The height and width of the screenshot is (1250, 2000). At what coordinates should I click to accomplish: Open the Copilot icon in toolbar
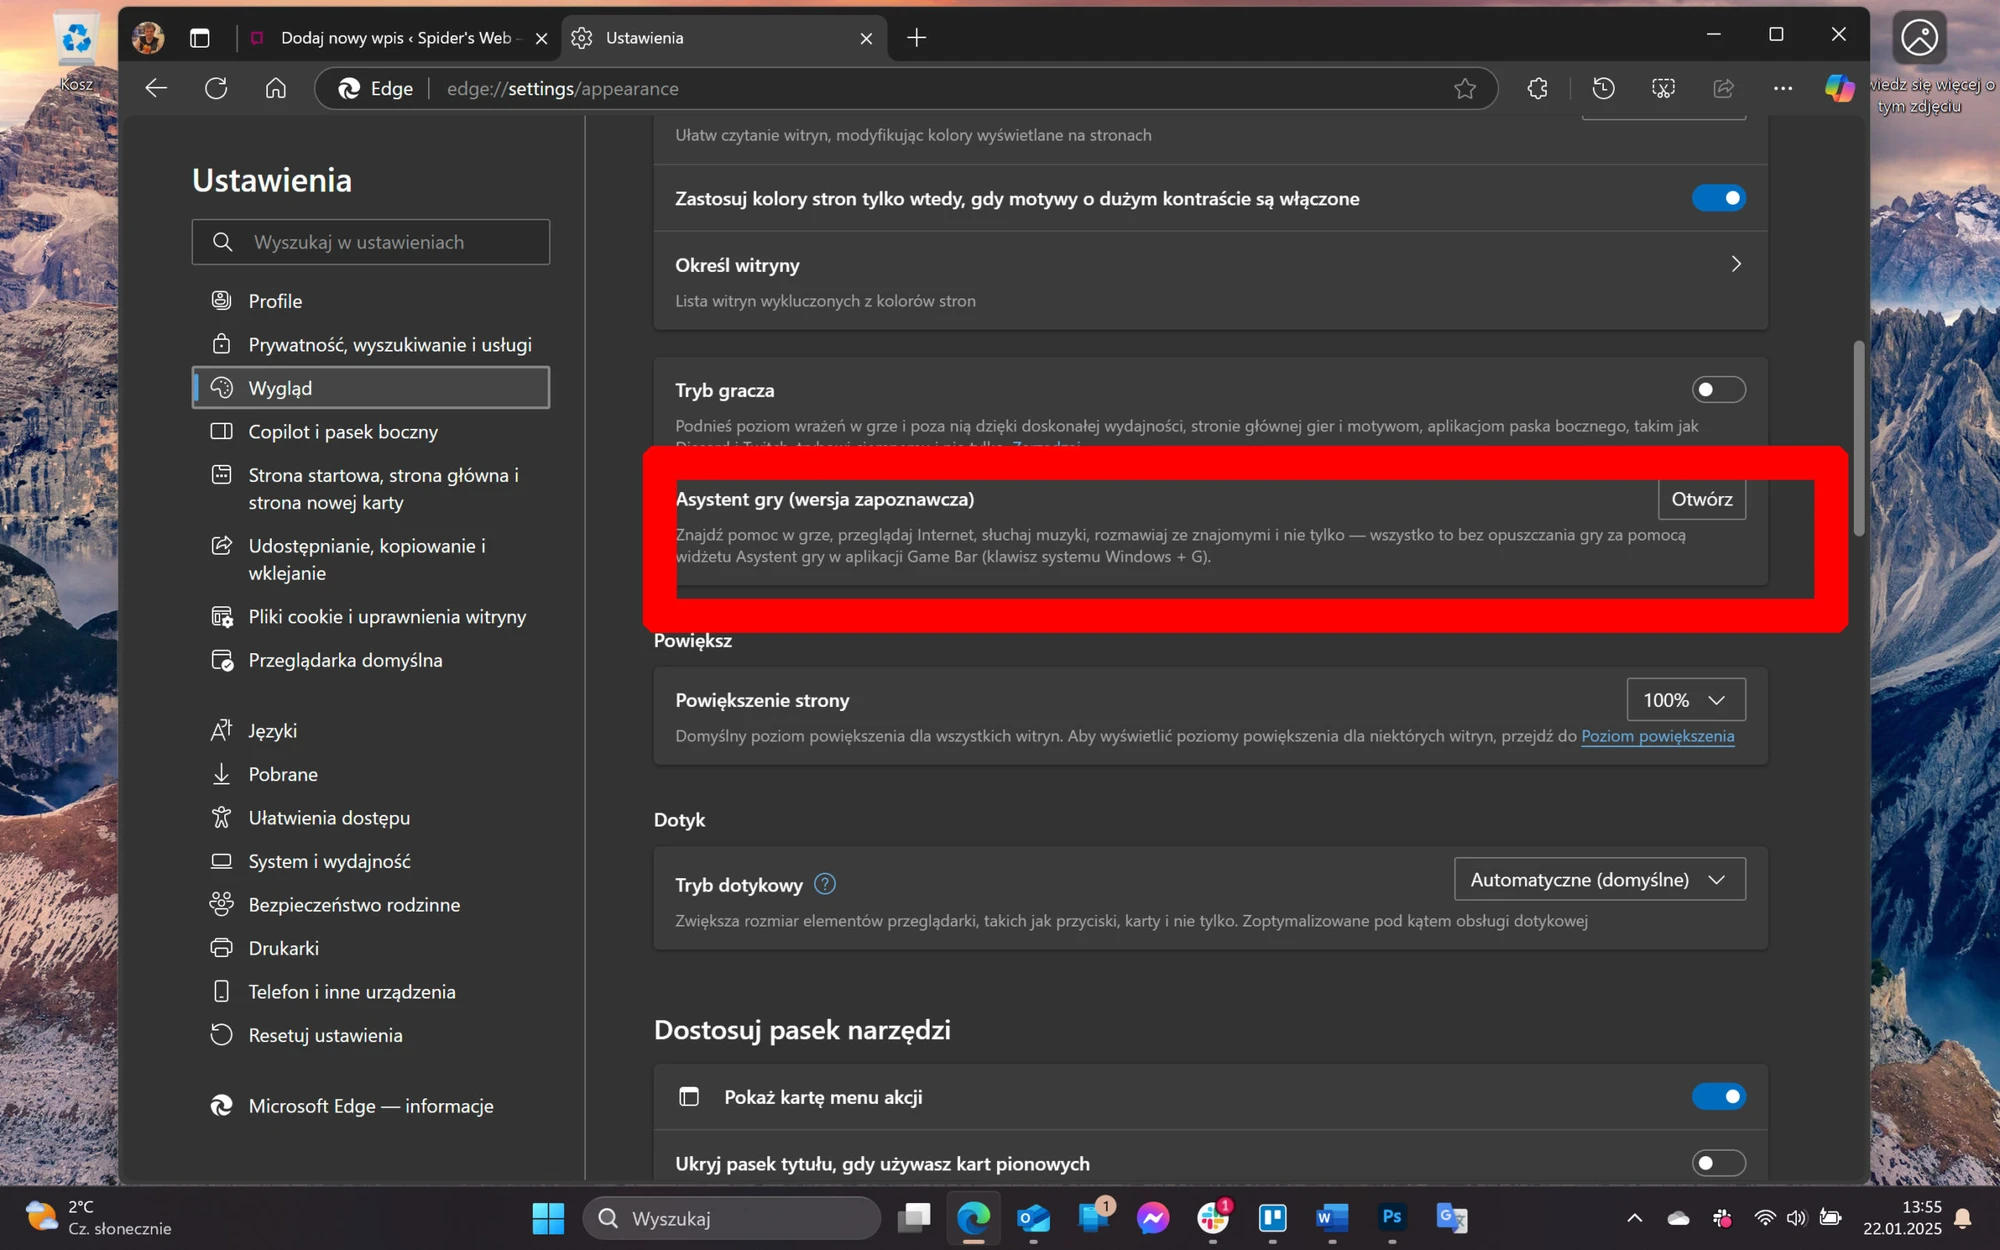pos(1839,88)
